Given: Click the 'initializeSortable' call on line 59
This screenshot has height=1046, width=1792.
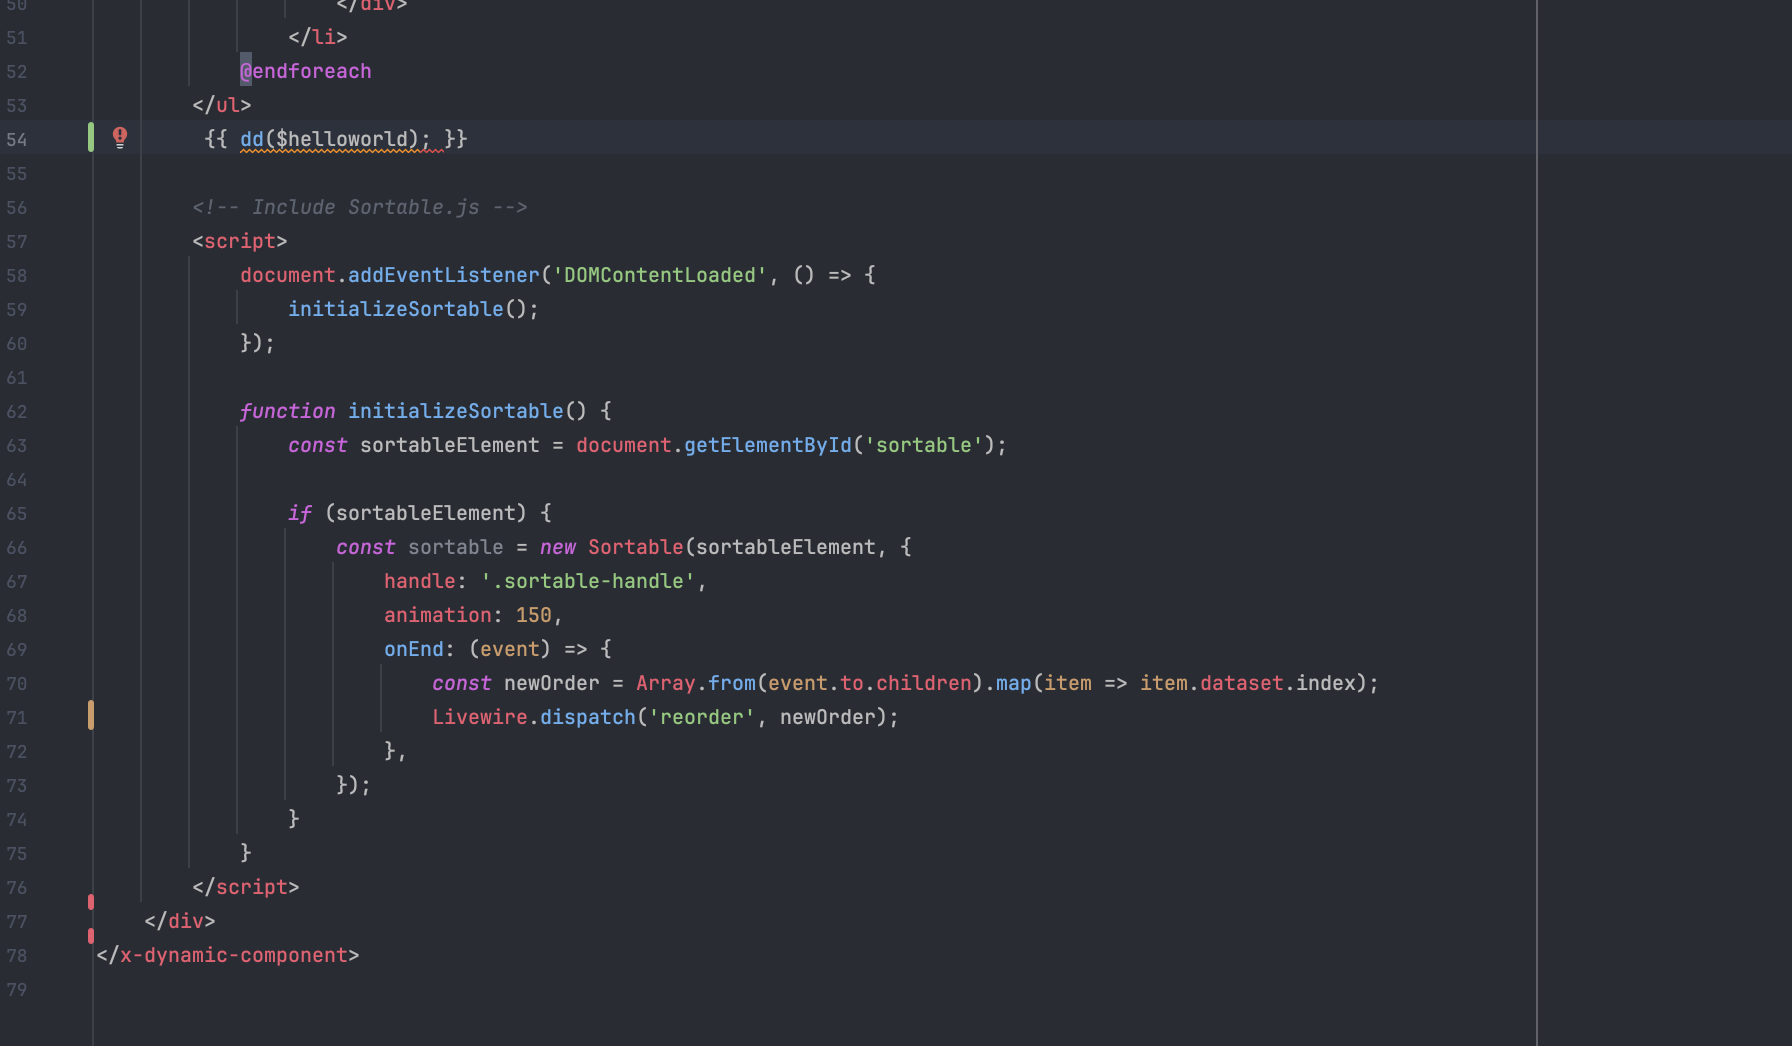Looking at the screenshot, I should [396, 309].
